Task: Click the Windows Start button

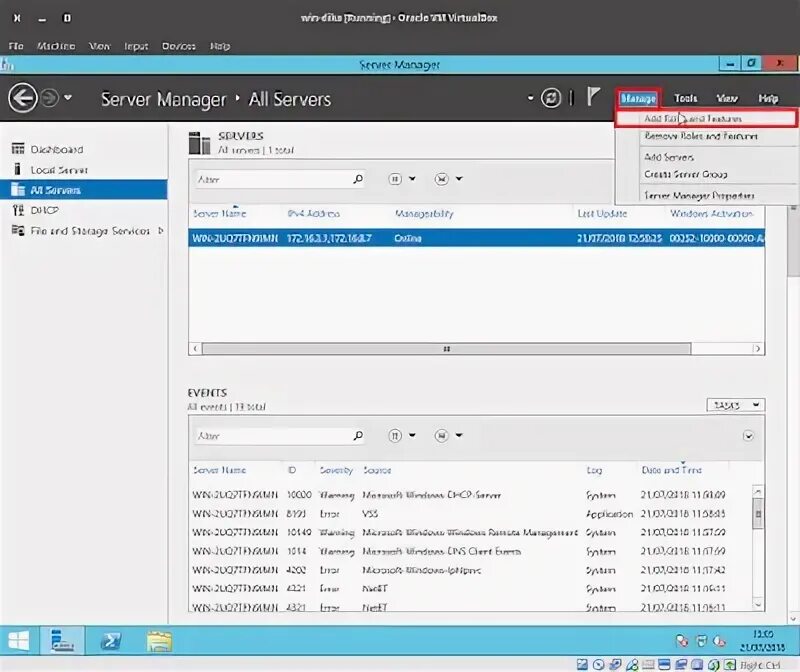Action: click(19, 641)
